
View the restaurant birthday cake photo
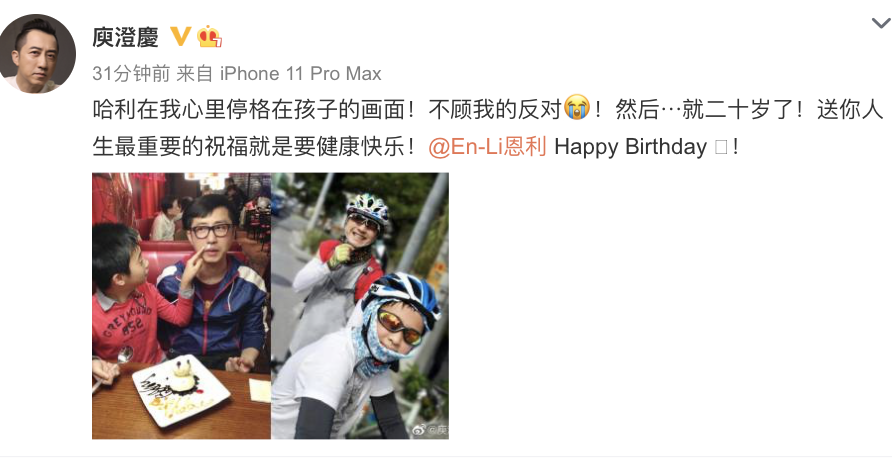[x=181, y=306]
